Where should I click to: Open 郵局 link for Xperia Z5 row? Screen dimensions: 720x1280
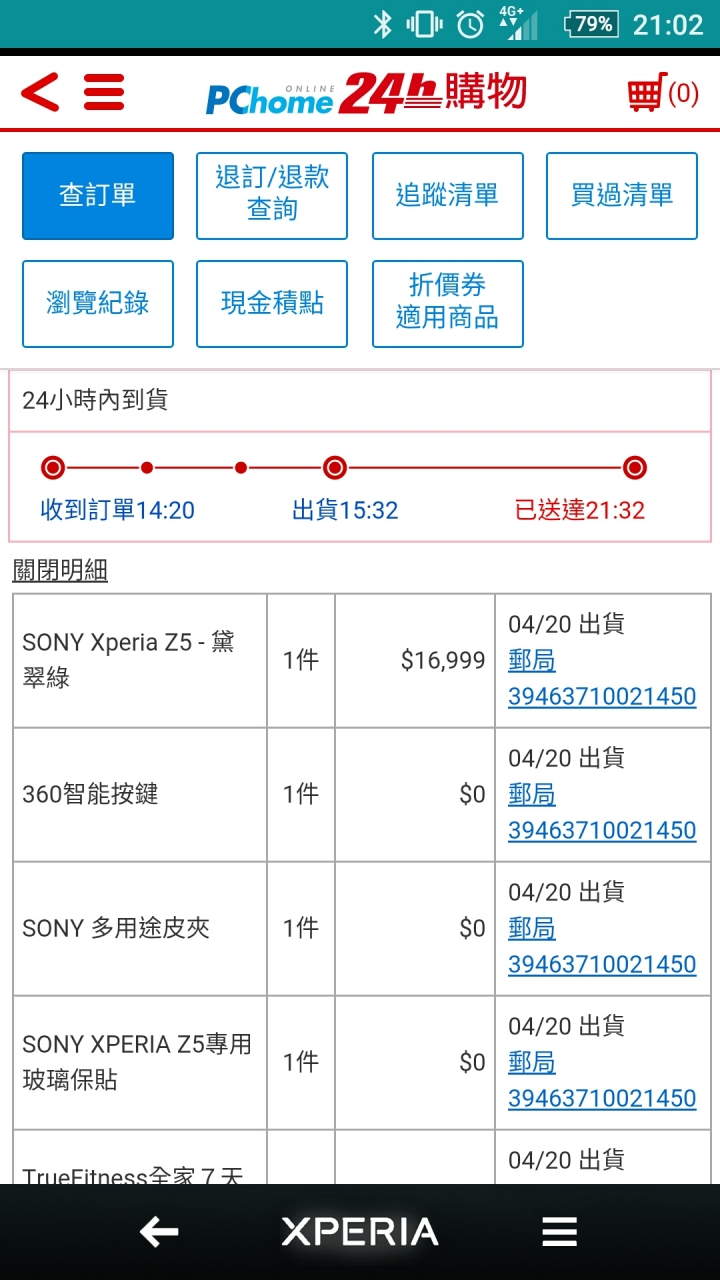click(532, 661)
